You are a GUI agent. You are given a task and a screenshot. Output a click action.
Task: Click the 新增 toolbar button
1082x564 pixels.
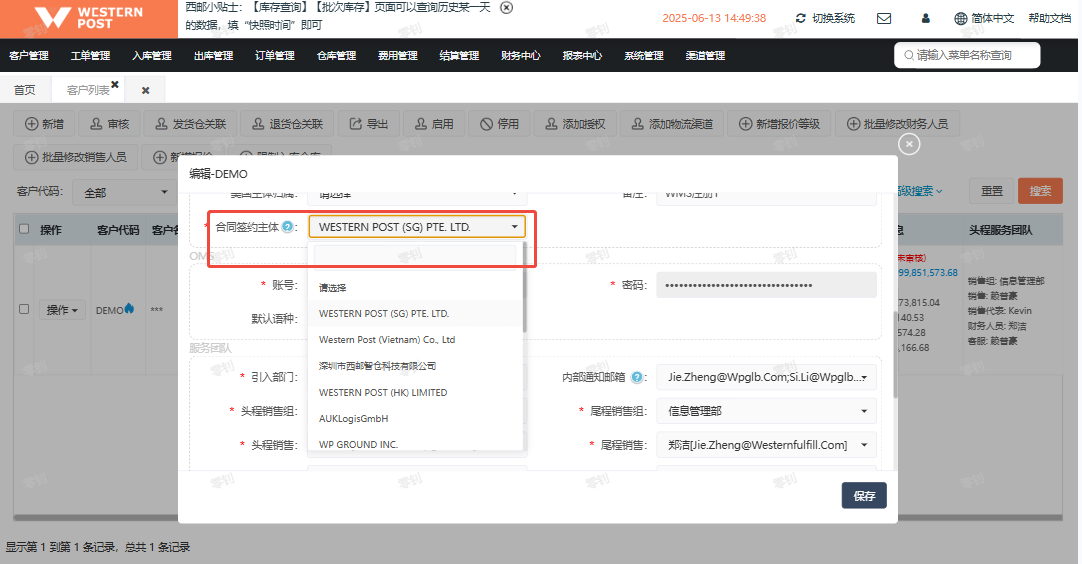[x=44, y=124]
